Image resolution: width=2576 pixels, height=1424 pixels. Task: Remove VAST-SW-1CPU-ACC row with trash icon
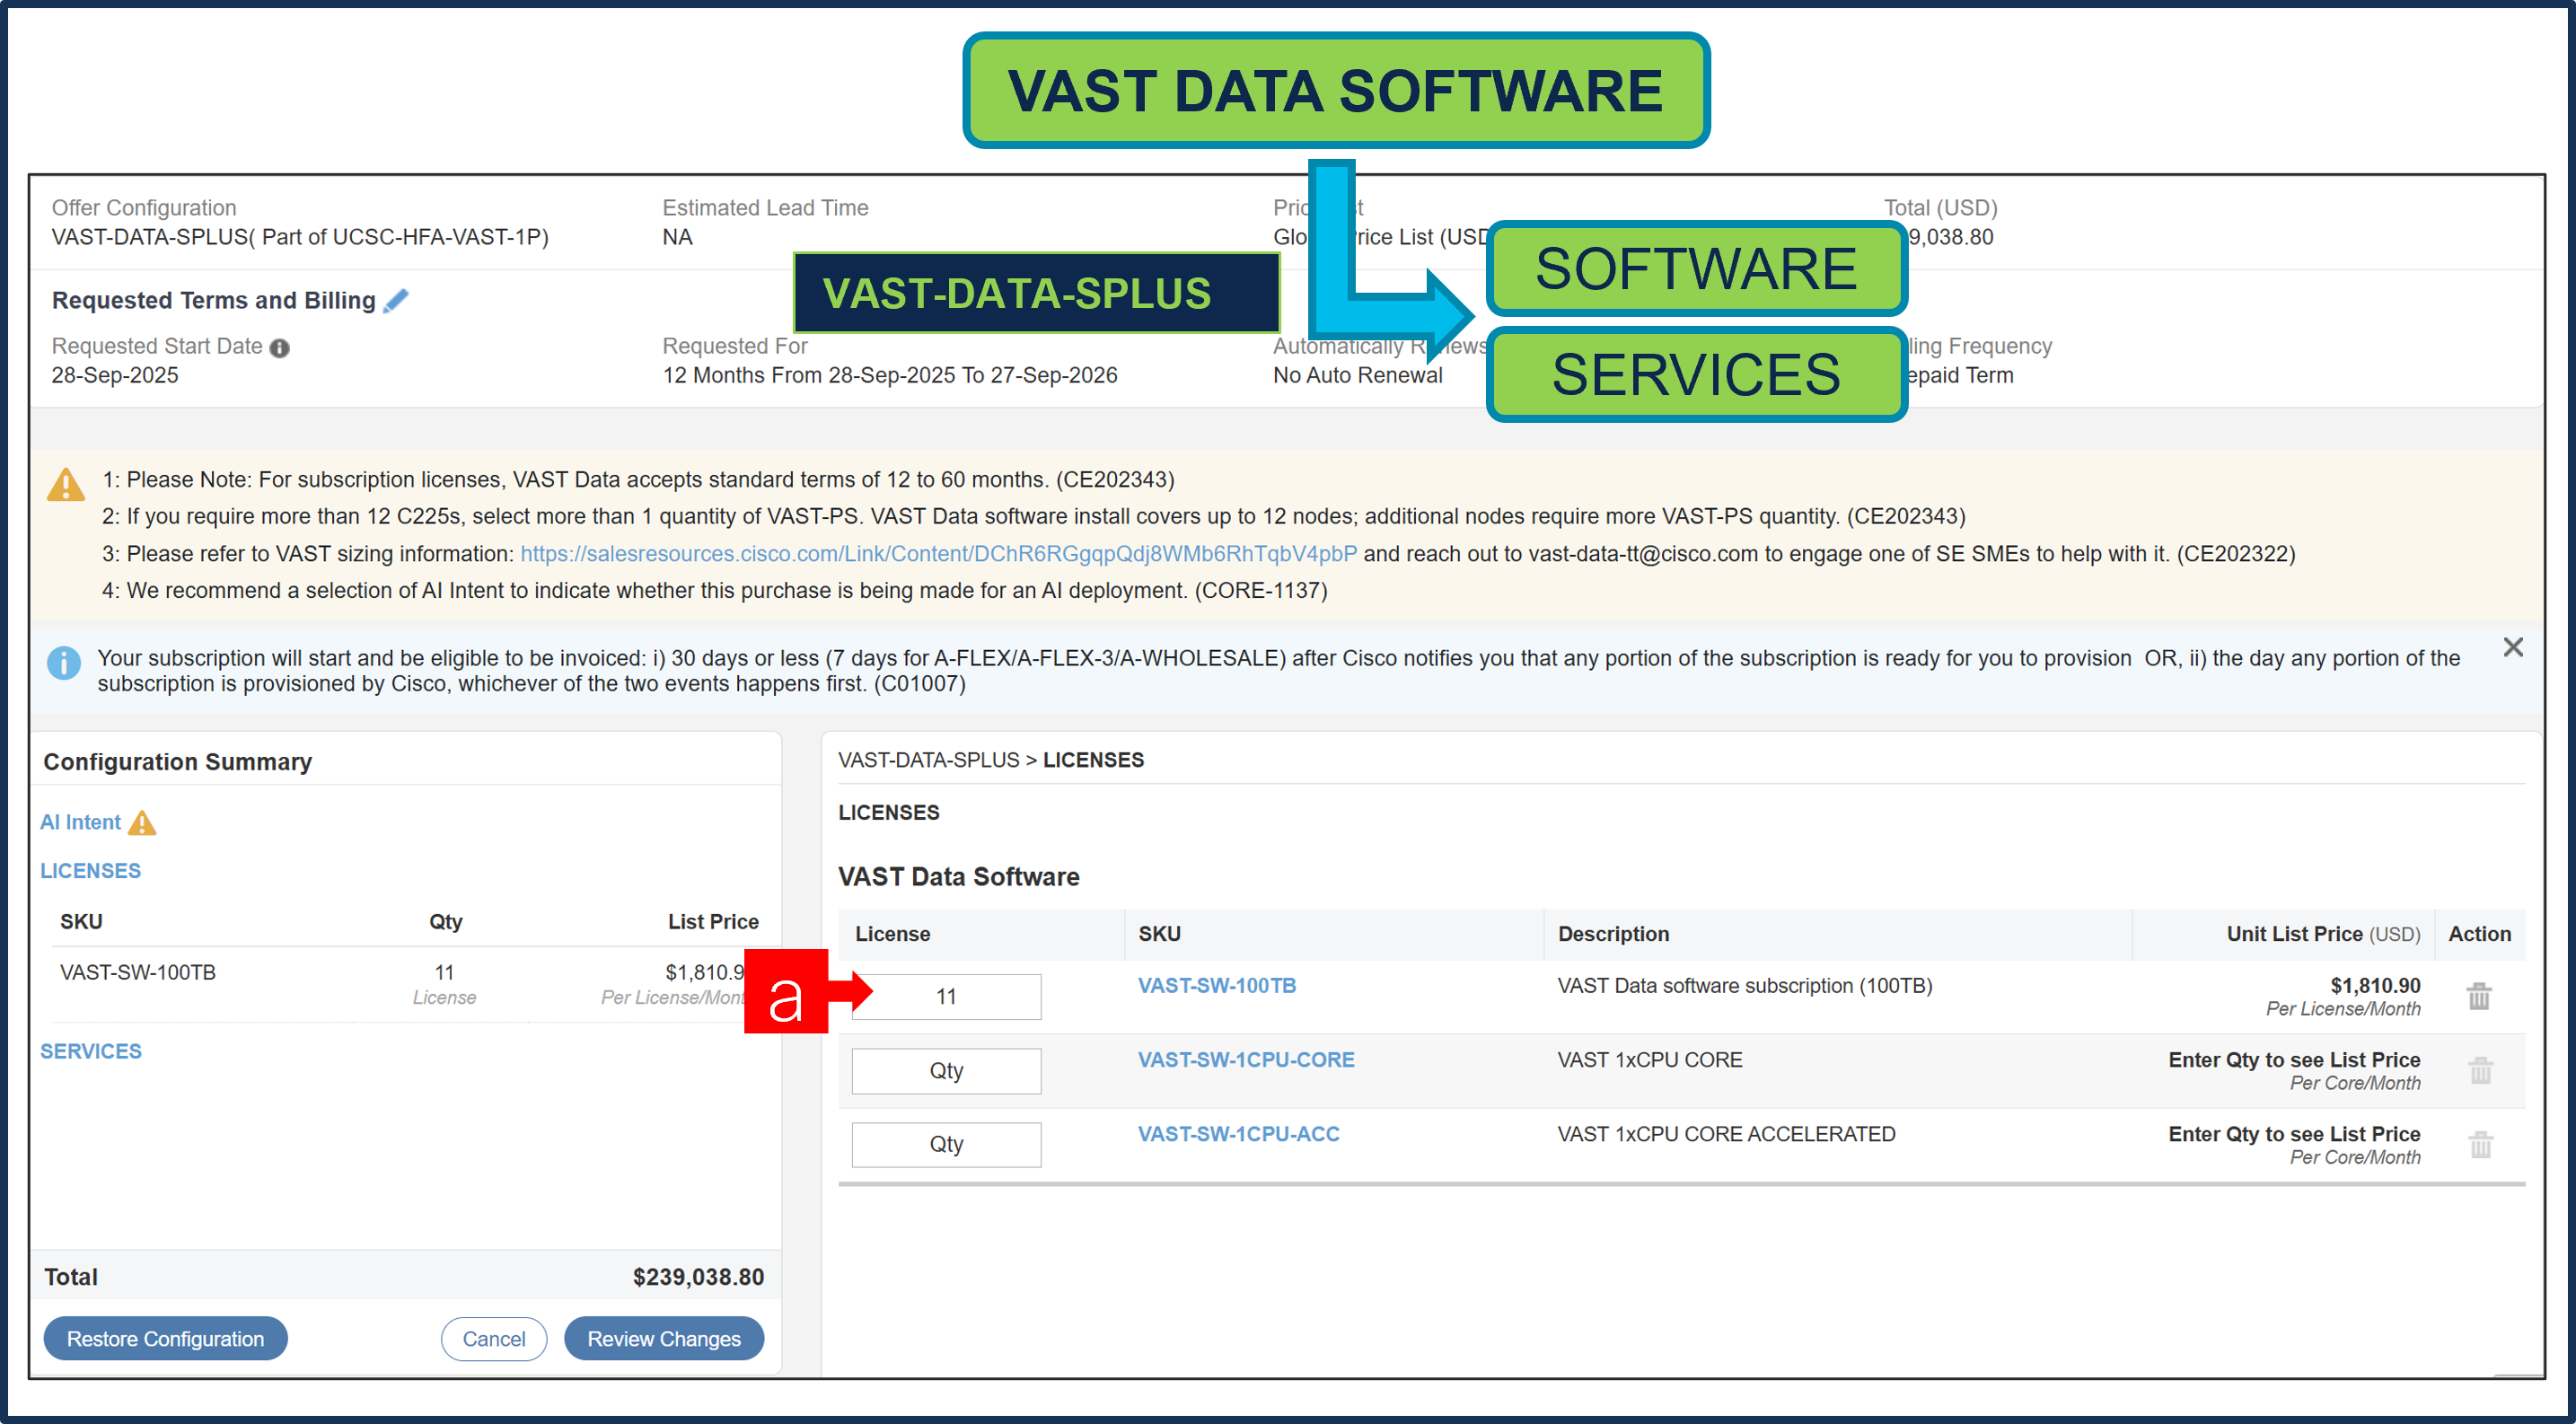click(x=2481, y=1144)
